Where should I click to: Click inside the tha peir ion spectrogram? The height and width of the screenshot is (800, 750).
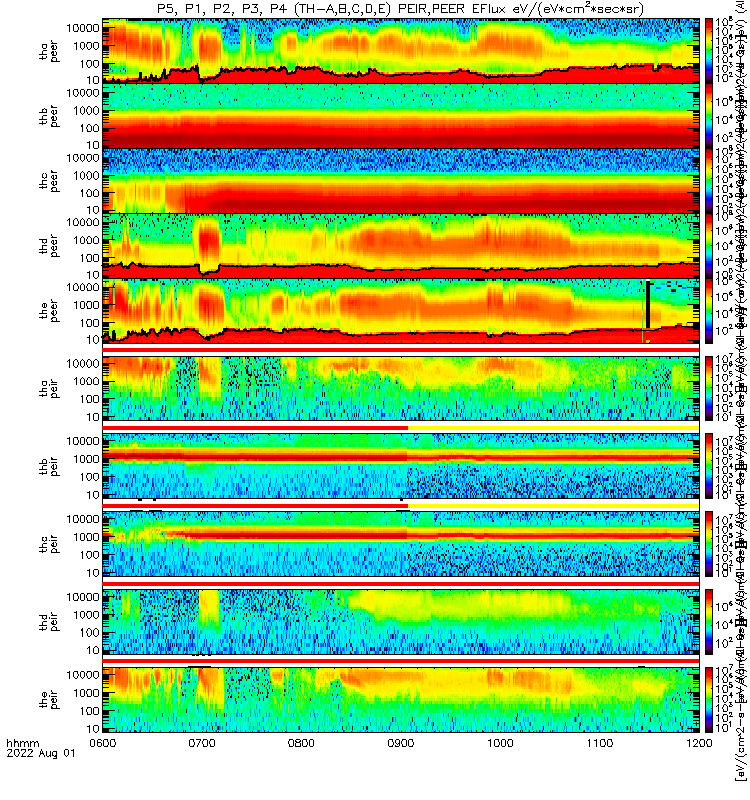click(401, 388)
